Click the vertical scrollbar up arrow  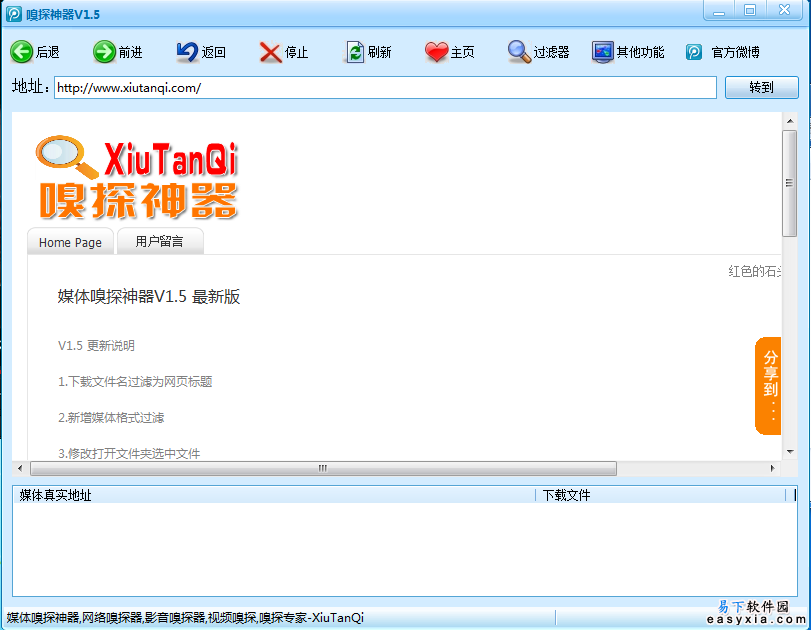(790, 121)
